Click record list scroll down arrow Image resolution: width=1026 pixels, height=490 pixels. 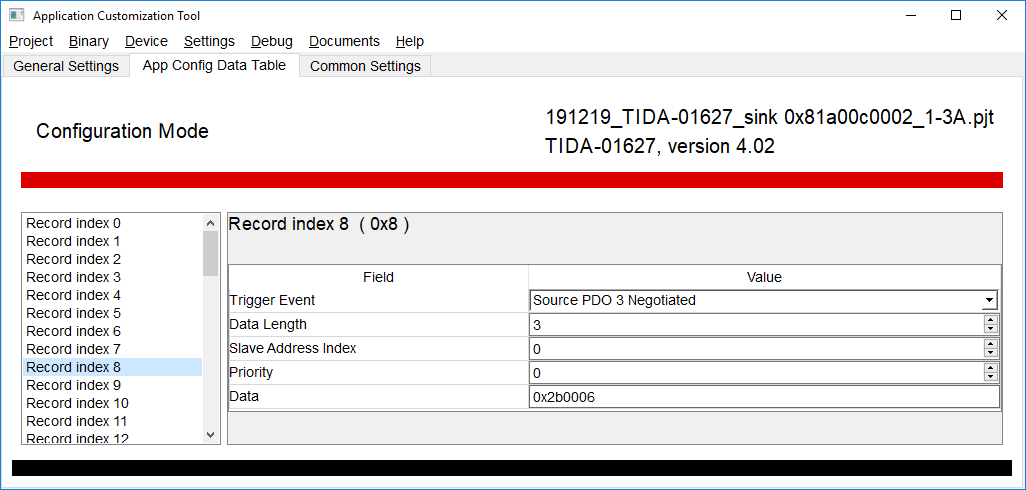coord(210,434)
